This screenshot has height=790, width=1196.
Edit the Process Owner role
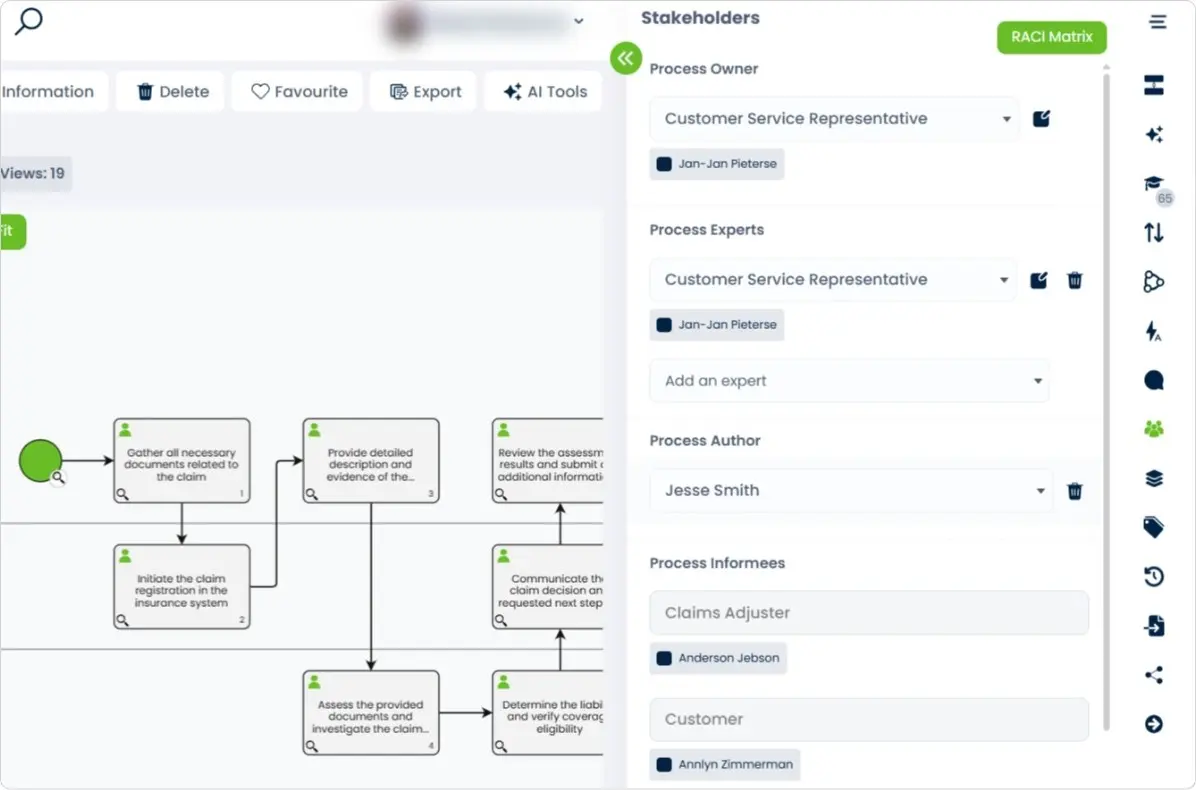pos(1041,119)
